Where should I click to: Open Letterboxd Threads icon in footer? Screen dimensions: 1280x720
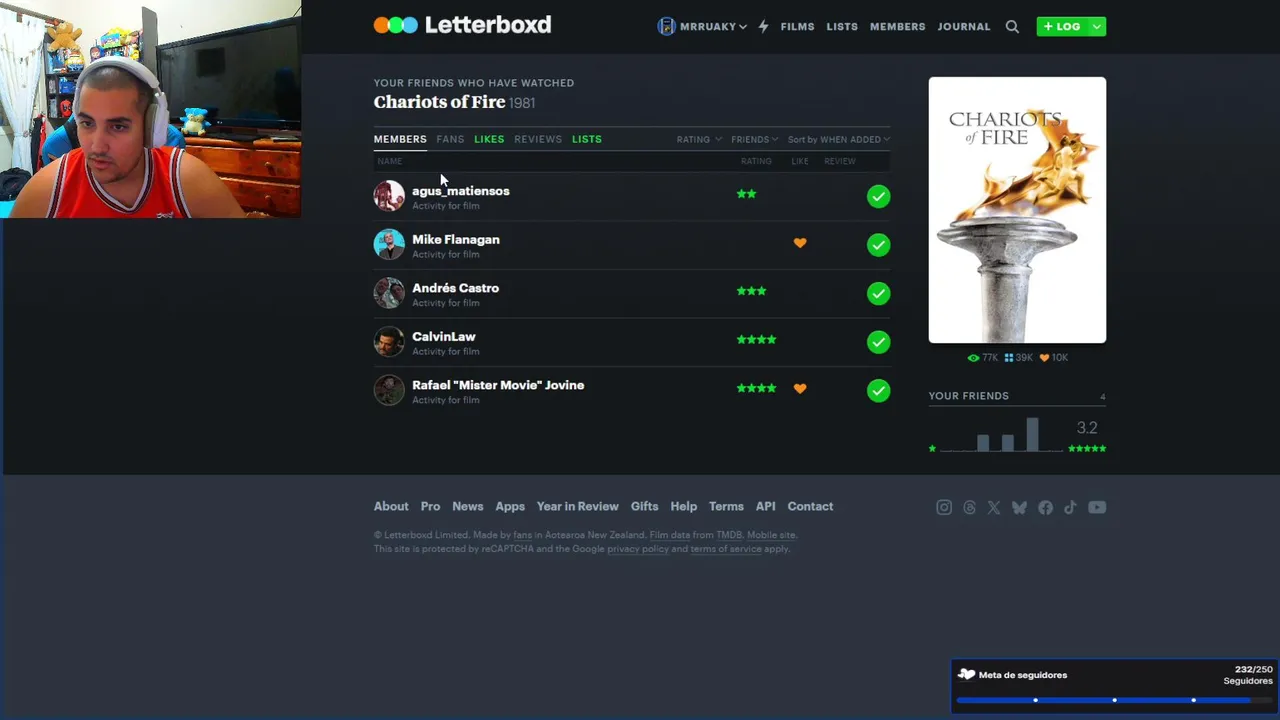pos(969,507)
